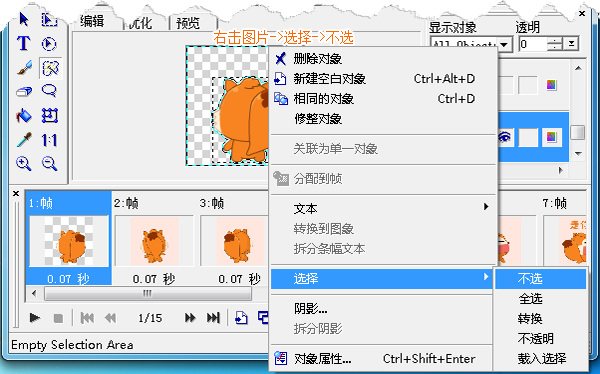Click object panel scroll right arrow
The height and width of the screenshot is (374, 600).
[561, 170]
